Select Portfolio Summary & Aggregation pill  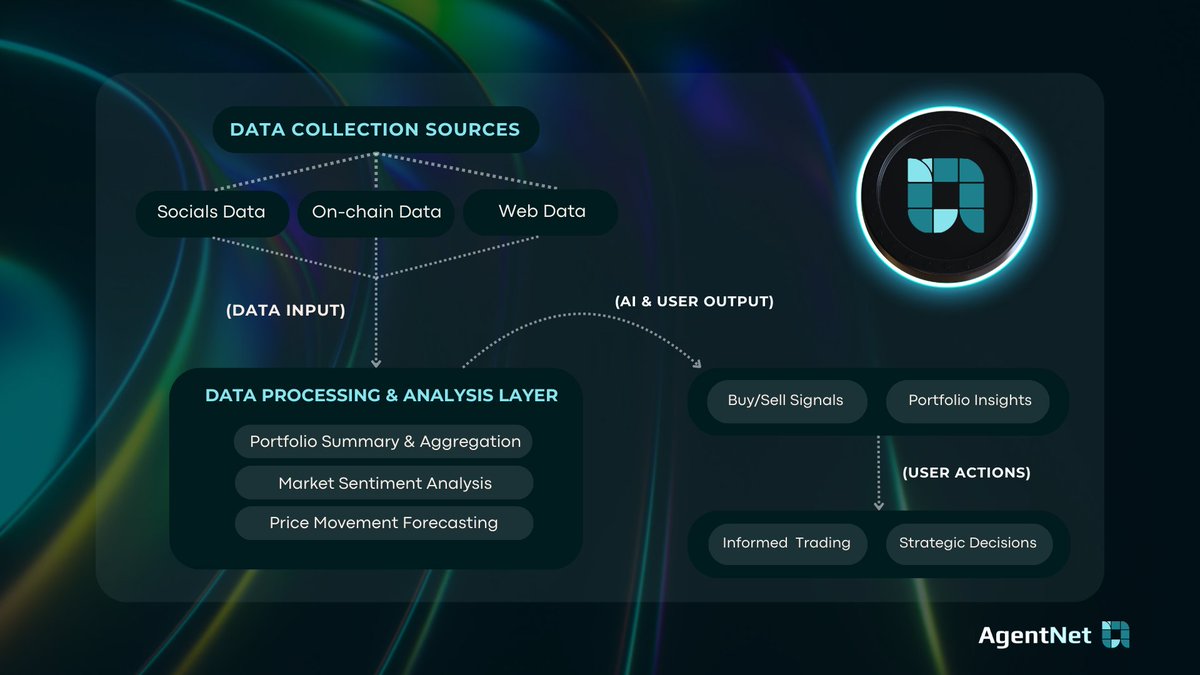click(x=385, y=441)
